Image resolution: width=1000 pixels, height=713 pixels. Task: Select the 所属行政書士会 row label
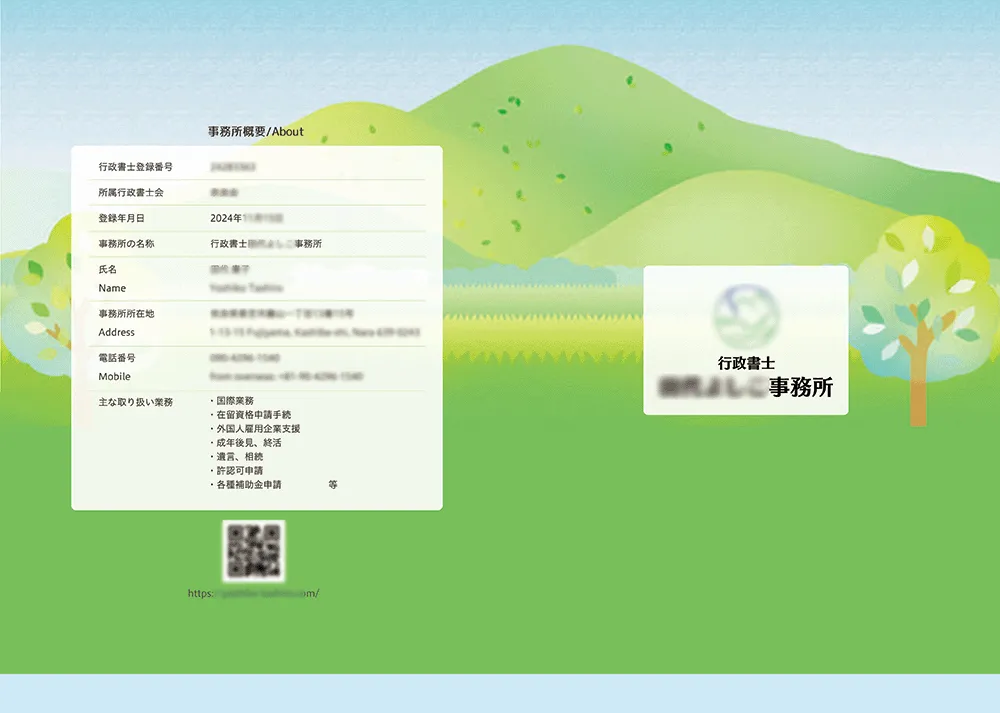point(131,192)
